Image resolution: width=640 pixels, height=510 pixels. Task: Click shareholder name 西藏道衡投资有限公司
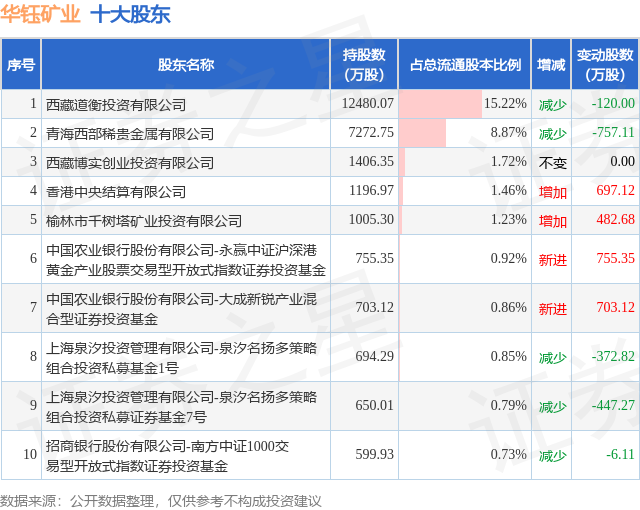[x=116, y=105]
